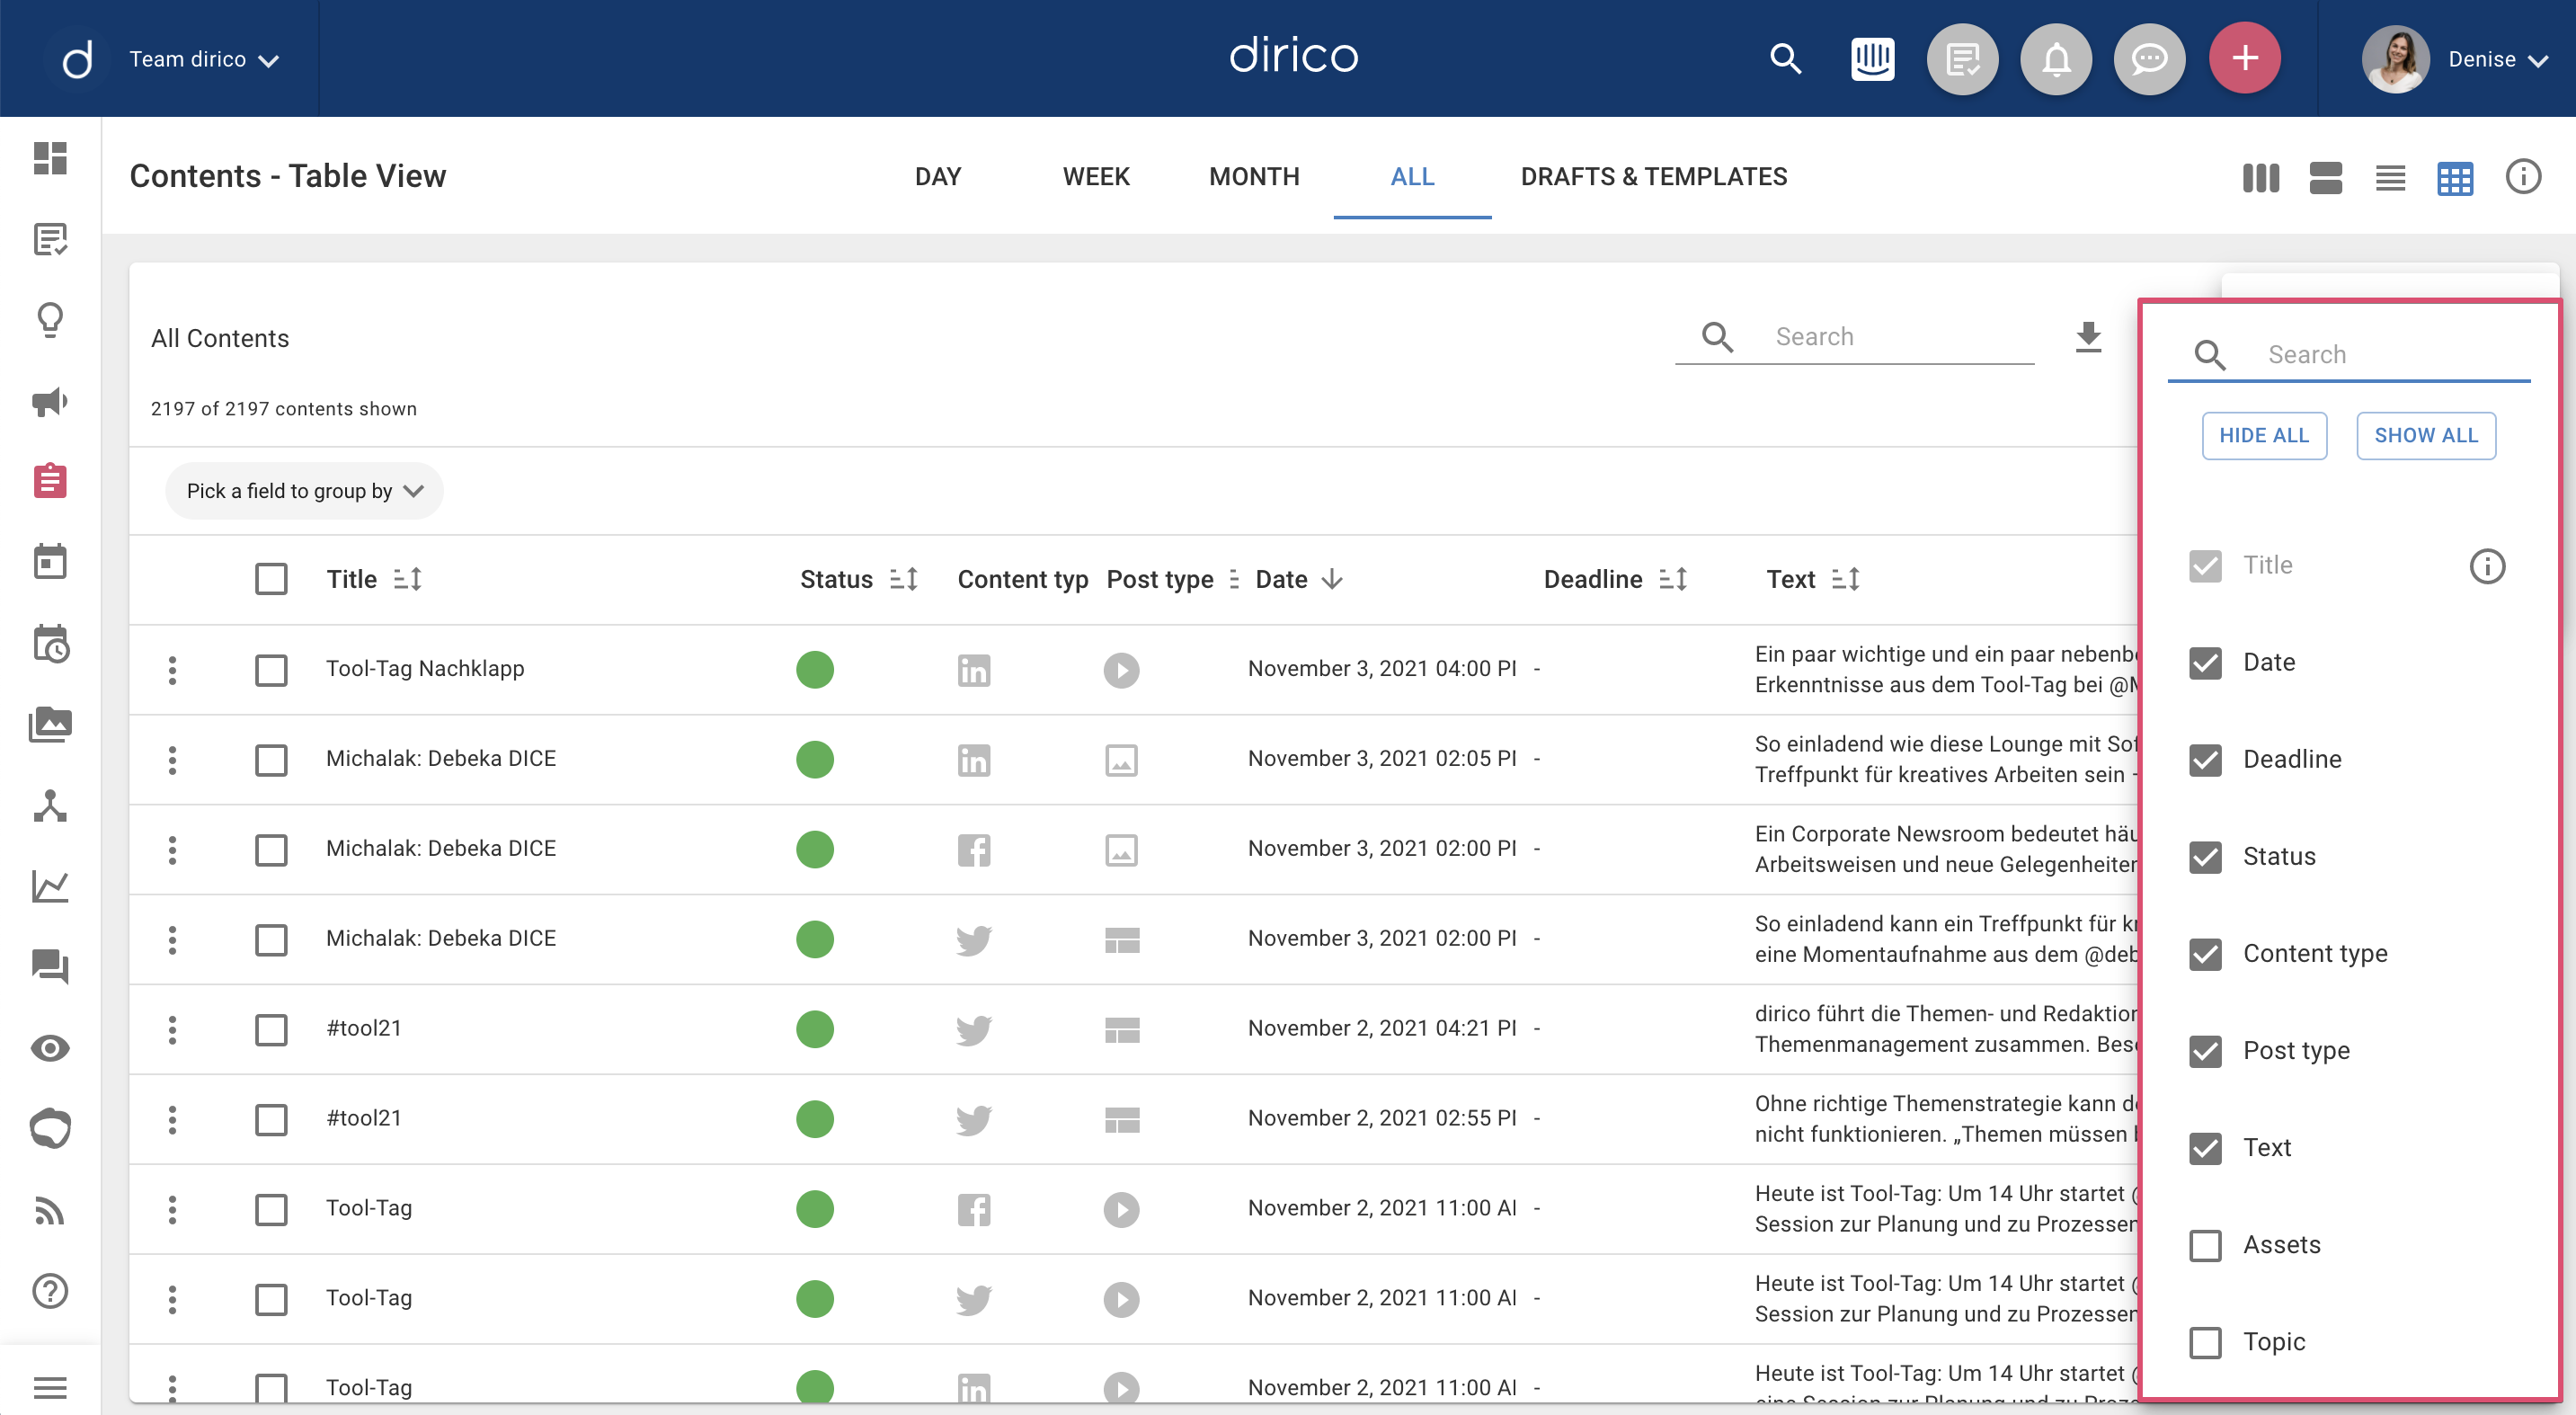This screenshot has width=2576, height=1415.
Task: Open the campaigns megaphone icon in sidebar
Action: point(50,401)
